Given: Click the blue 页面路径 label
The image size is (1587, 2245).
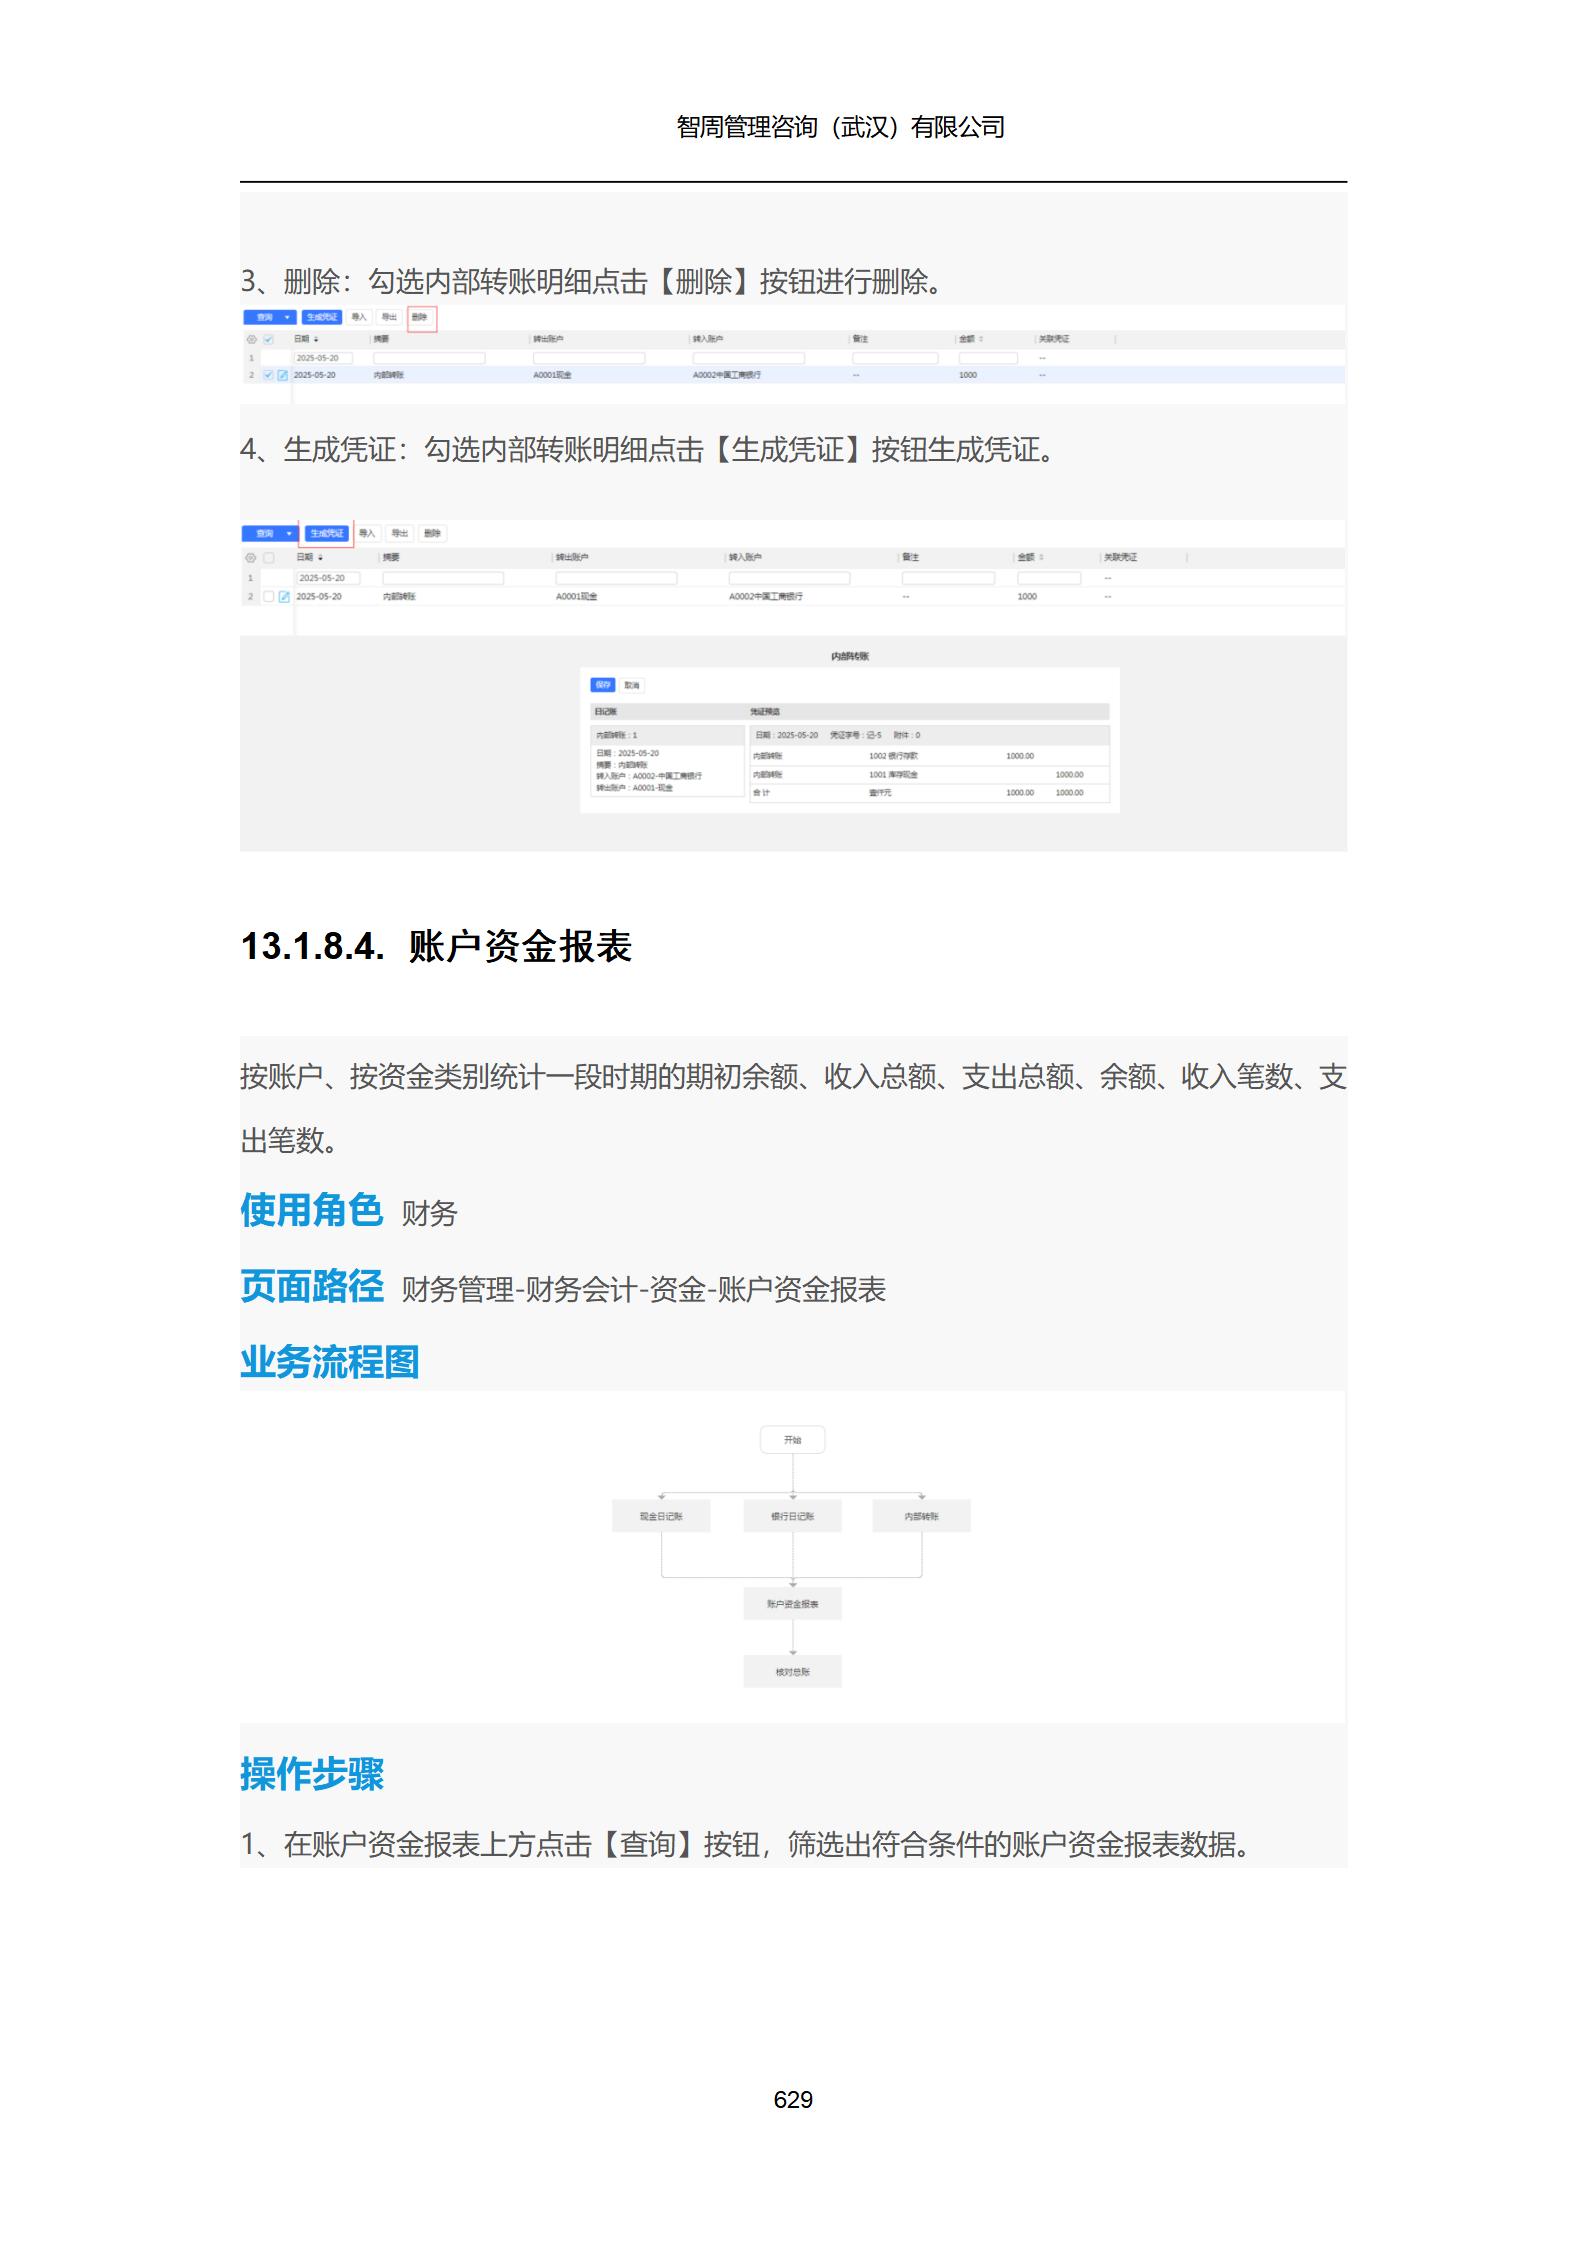Looking at the screenshot, I should click(312, 1286).
